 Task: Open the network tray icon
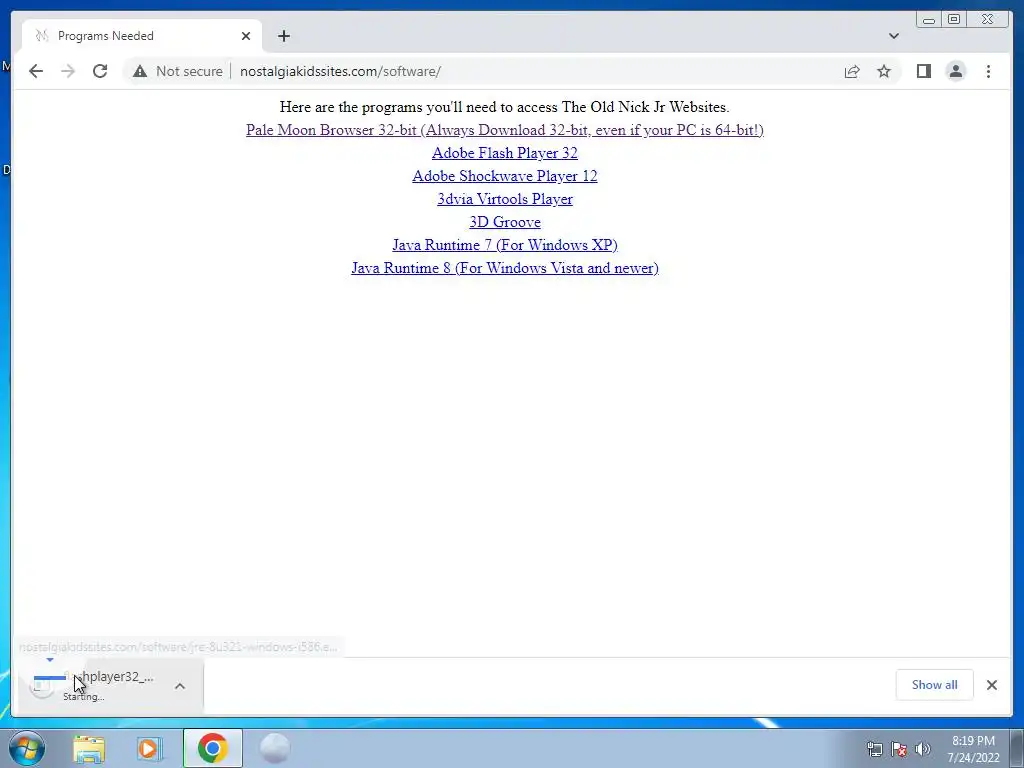(x=874, y=749)
